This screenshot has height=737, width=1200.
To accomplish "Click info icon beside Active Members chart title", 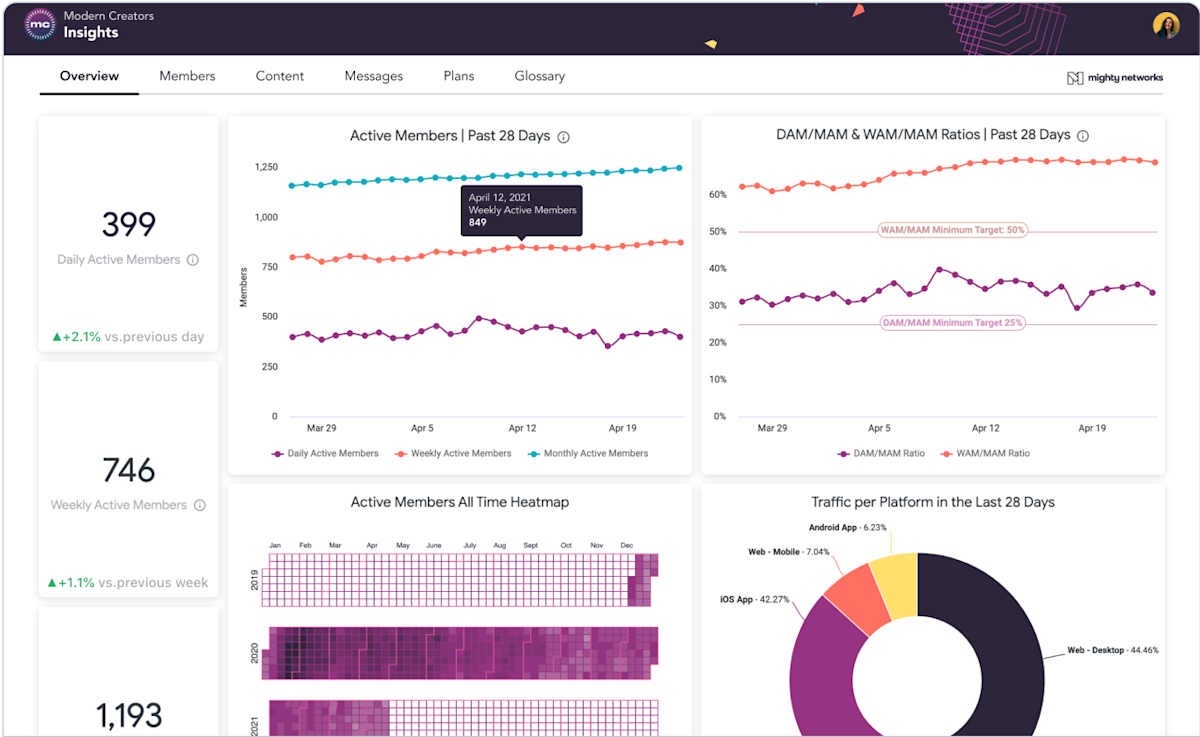I will click(x=563, y=137).
